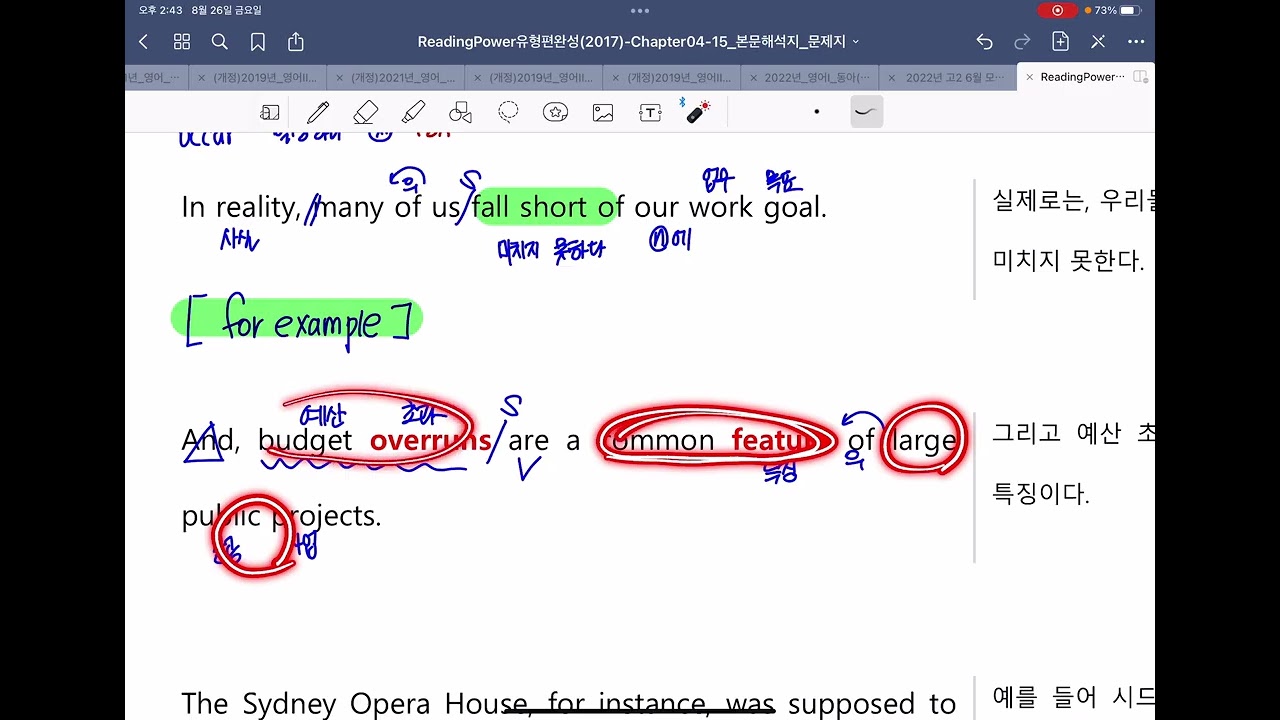Screen dimensions: 1280x720
Task: Select the Shapes tool
Action: (x=460, y=113)
